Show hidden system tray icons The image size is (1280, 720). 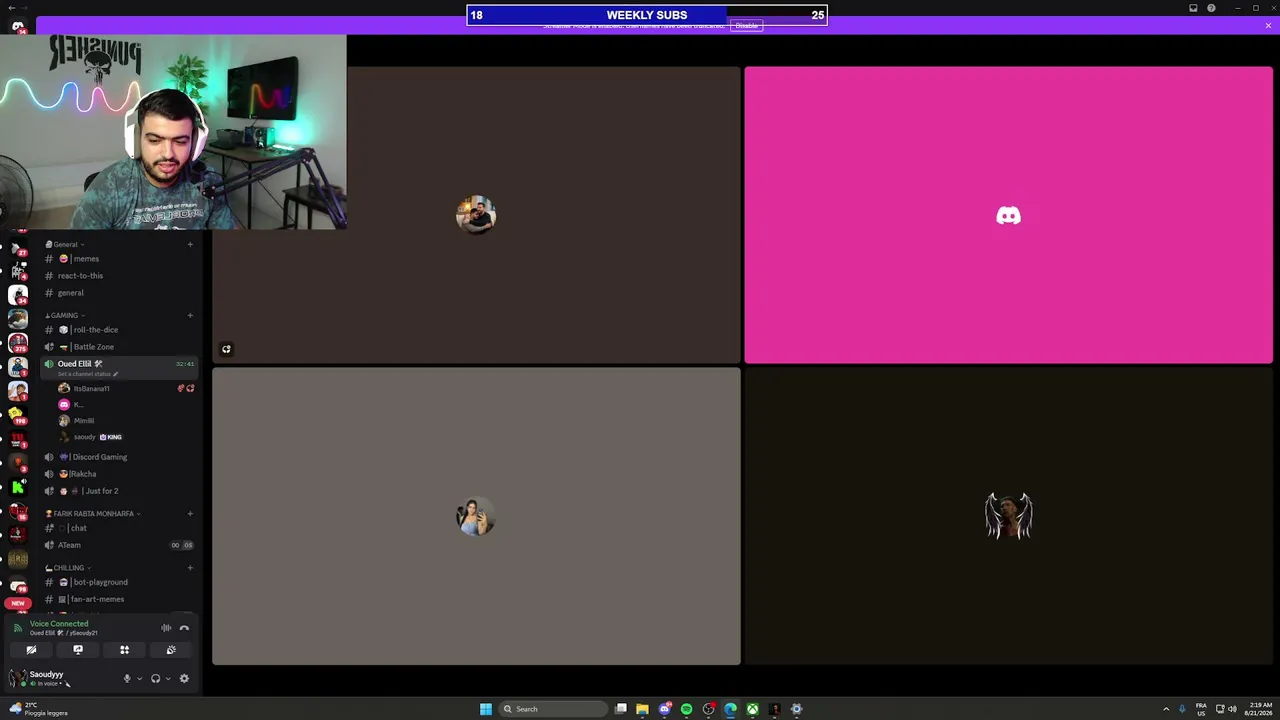pos(1165,709)
